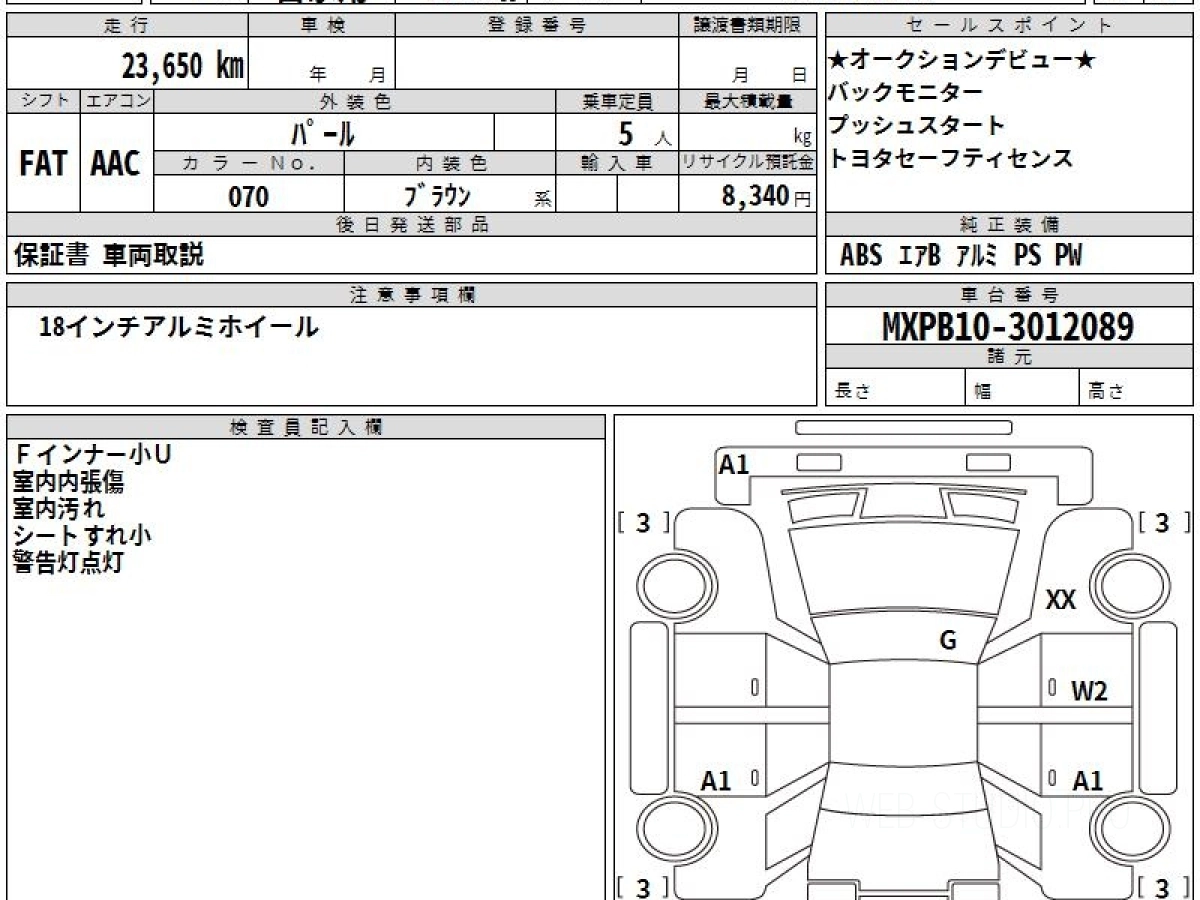Click the inspector note シートすれ小
Image resolution: width=1200 pixels, height=900 pixels.
(x=83, y=535)
